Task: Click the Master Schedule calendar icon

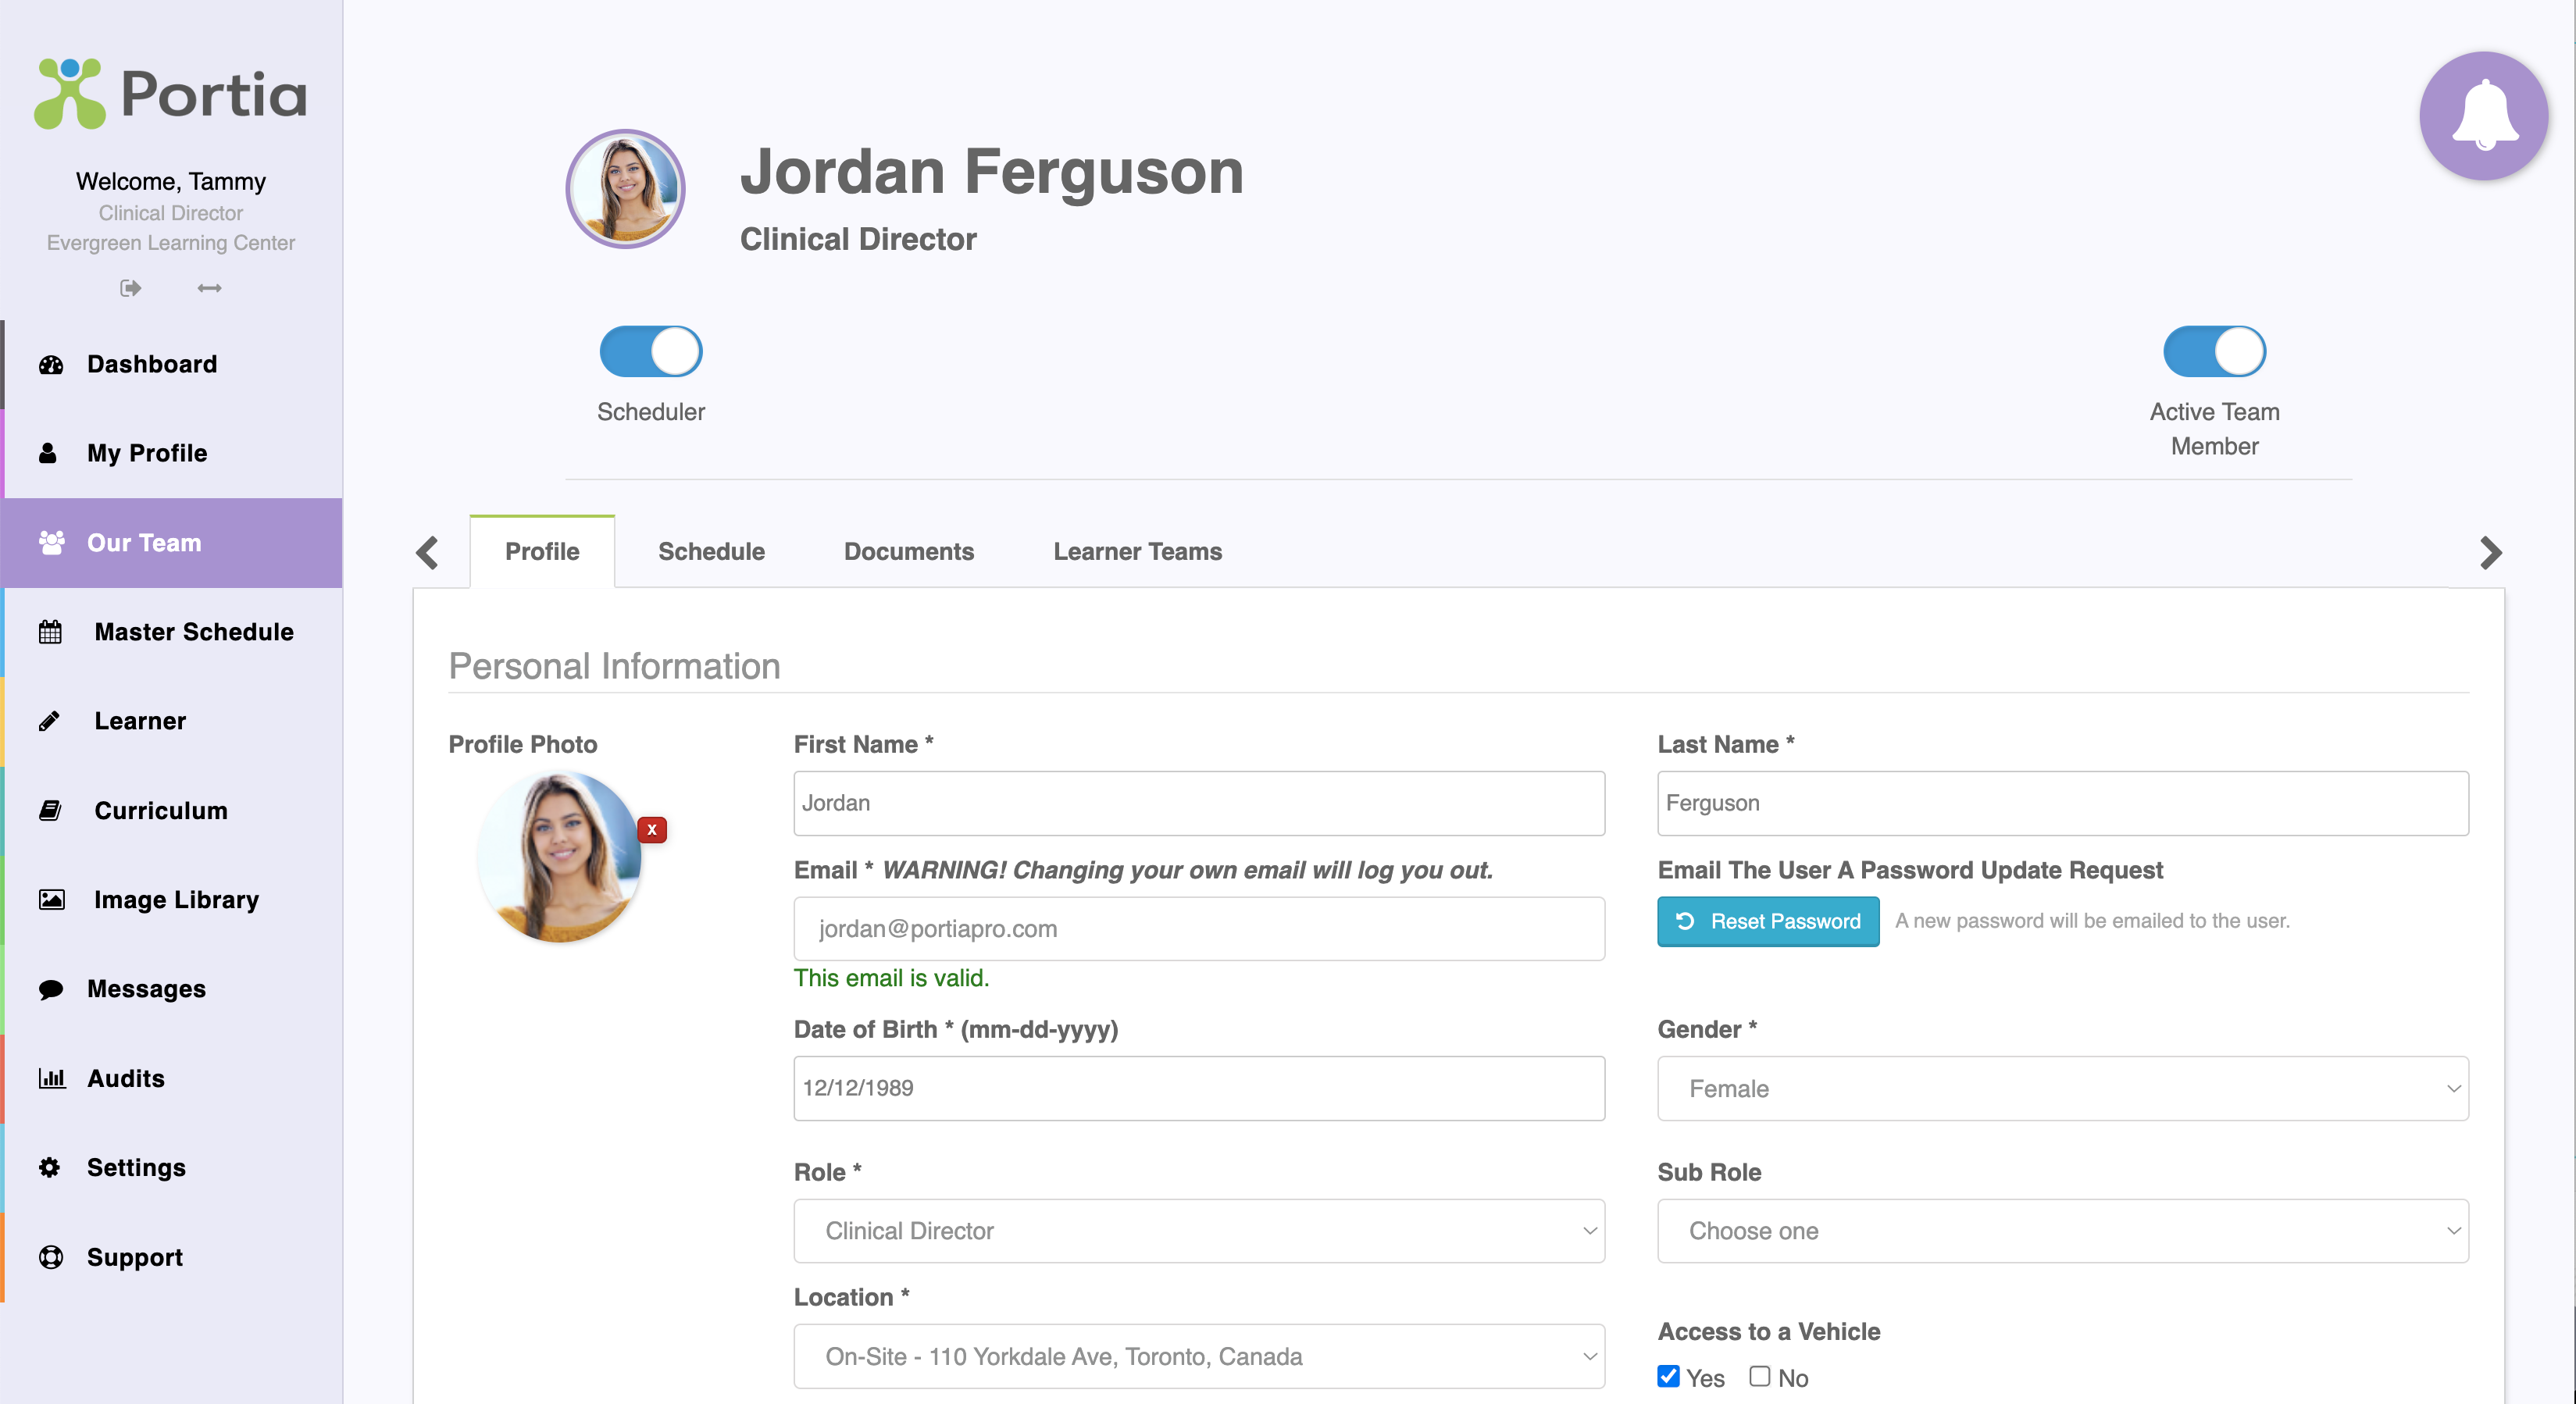Action: (50, 632)
